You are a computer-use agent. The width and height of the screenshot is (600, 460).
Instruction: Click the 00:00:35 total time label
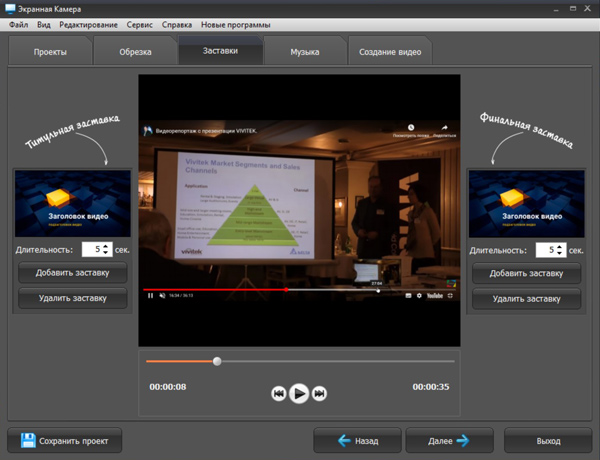pos(431,387)
